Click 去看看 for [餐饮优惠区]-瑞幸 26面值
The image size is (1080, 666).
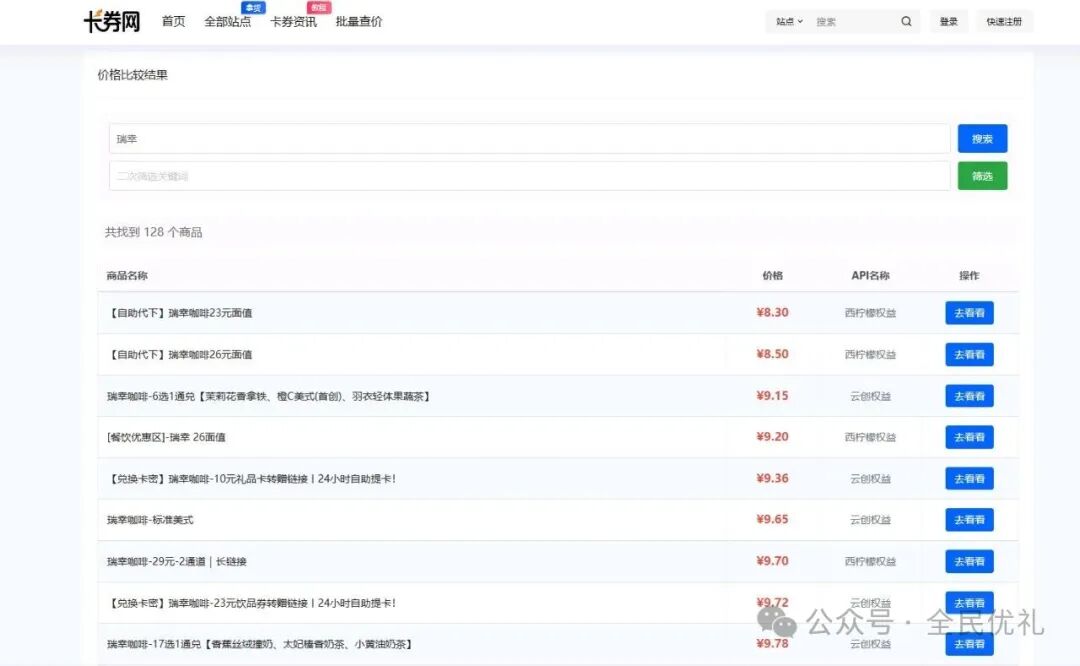pyautogui.click(x=969, y=437)
